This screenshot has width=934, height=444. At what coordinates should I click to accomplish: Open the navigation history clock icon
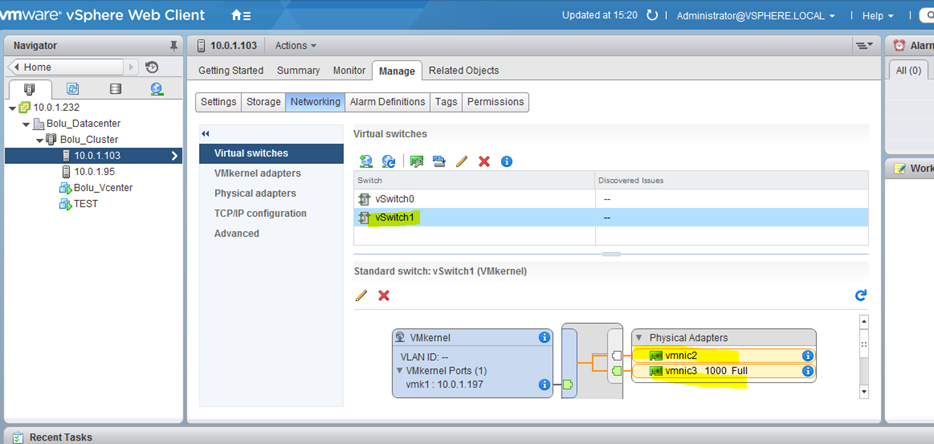pos(152,67)
